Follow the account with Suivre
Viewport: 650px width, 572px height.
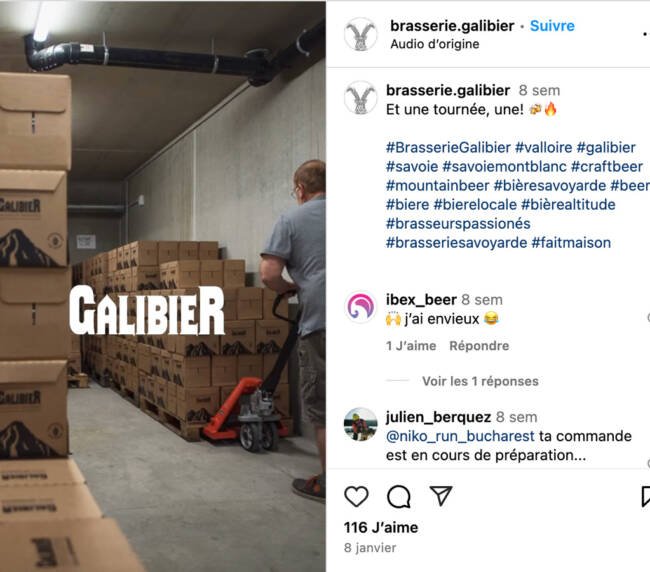pyautogui.click(x=552, y=26)
